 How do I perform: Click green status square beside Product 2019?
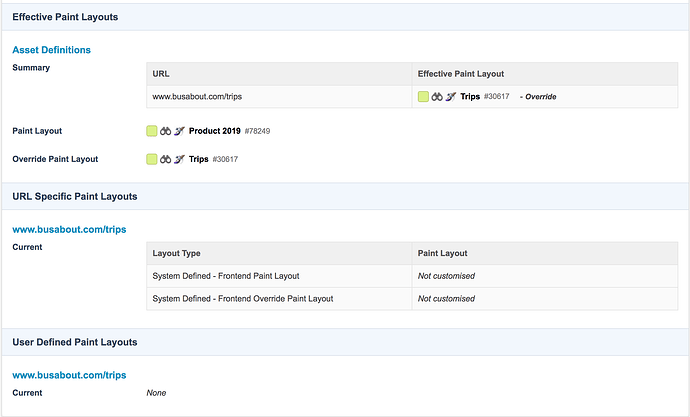[151, 131]
